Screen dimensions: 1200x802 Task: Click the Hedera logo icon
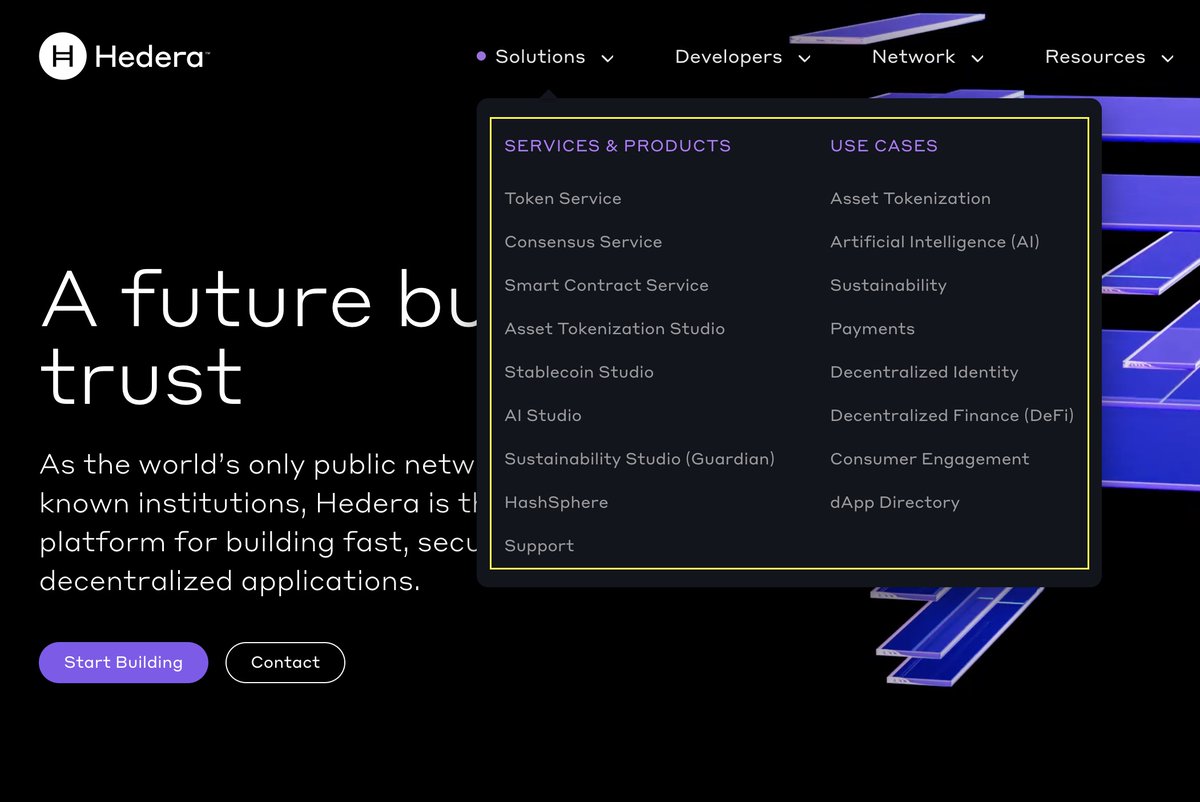point(63,56)
